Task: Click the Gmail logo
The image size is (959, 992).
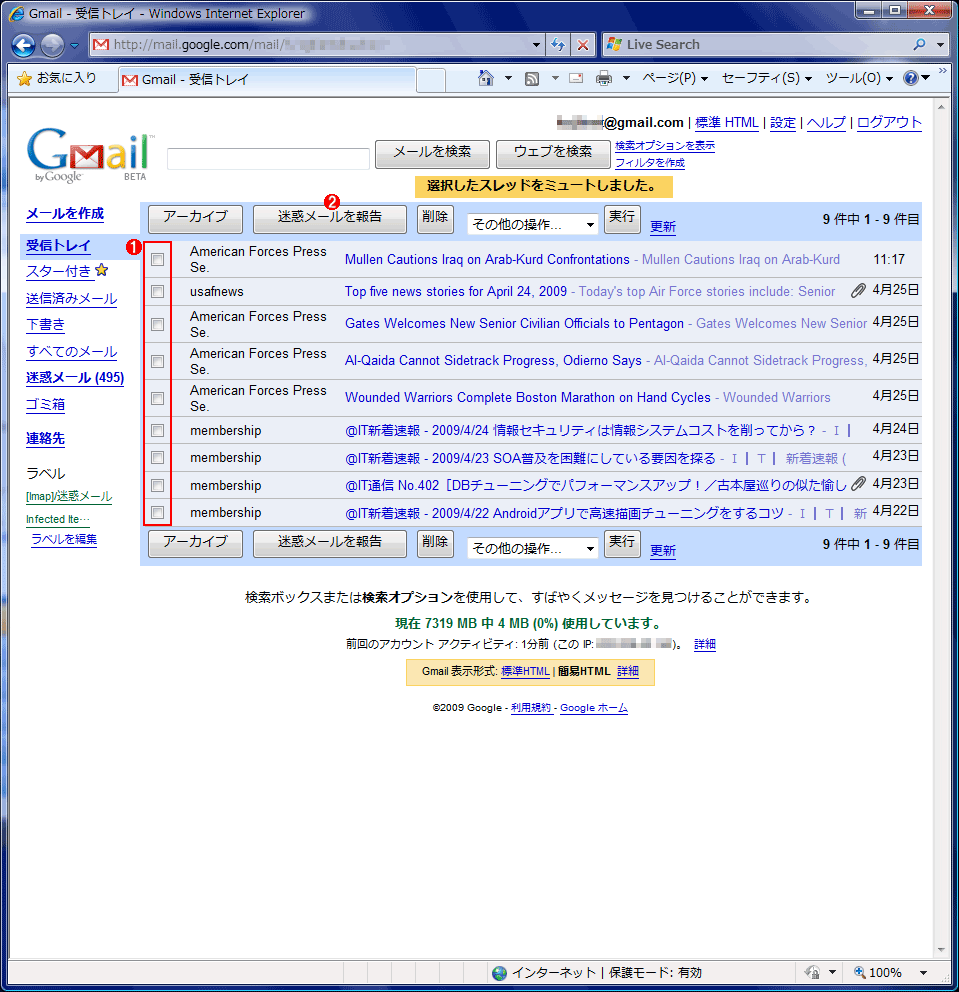Action: tap(89, 155)
